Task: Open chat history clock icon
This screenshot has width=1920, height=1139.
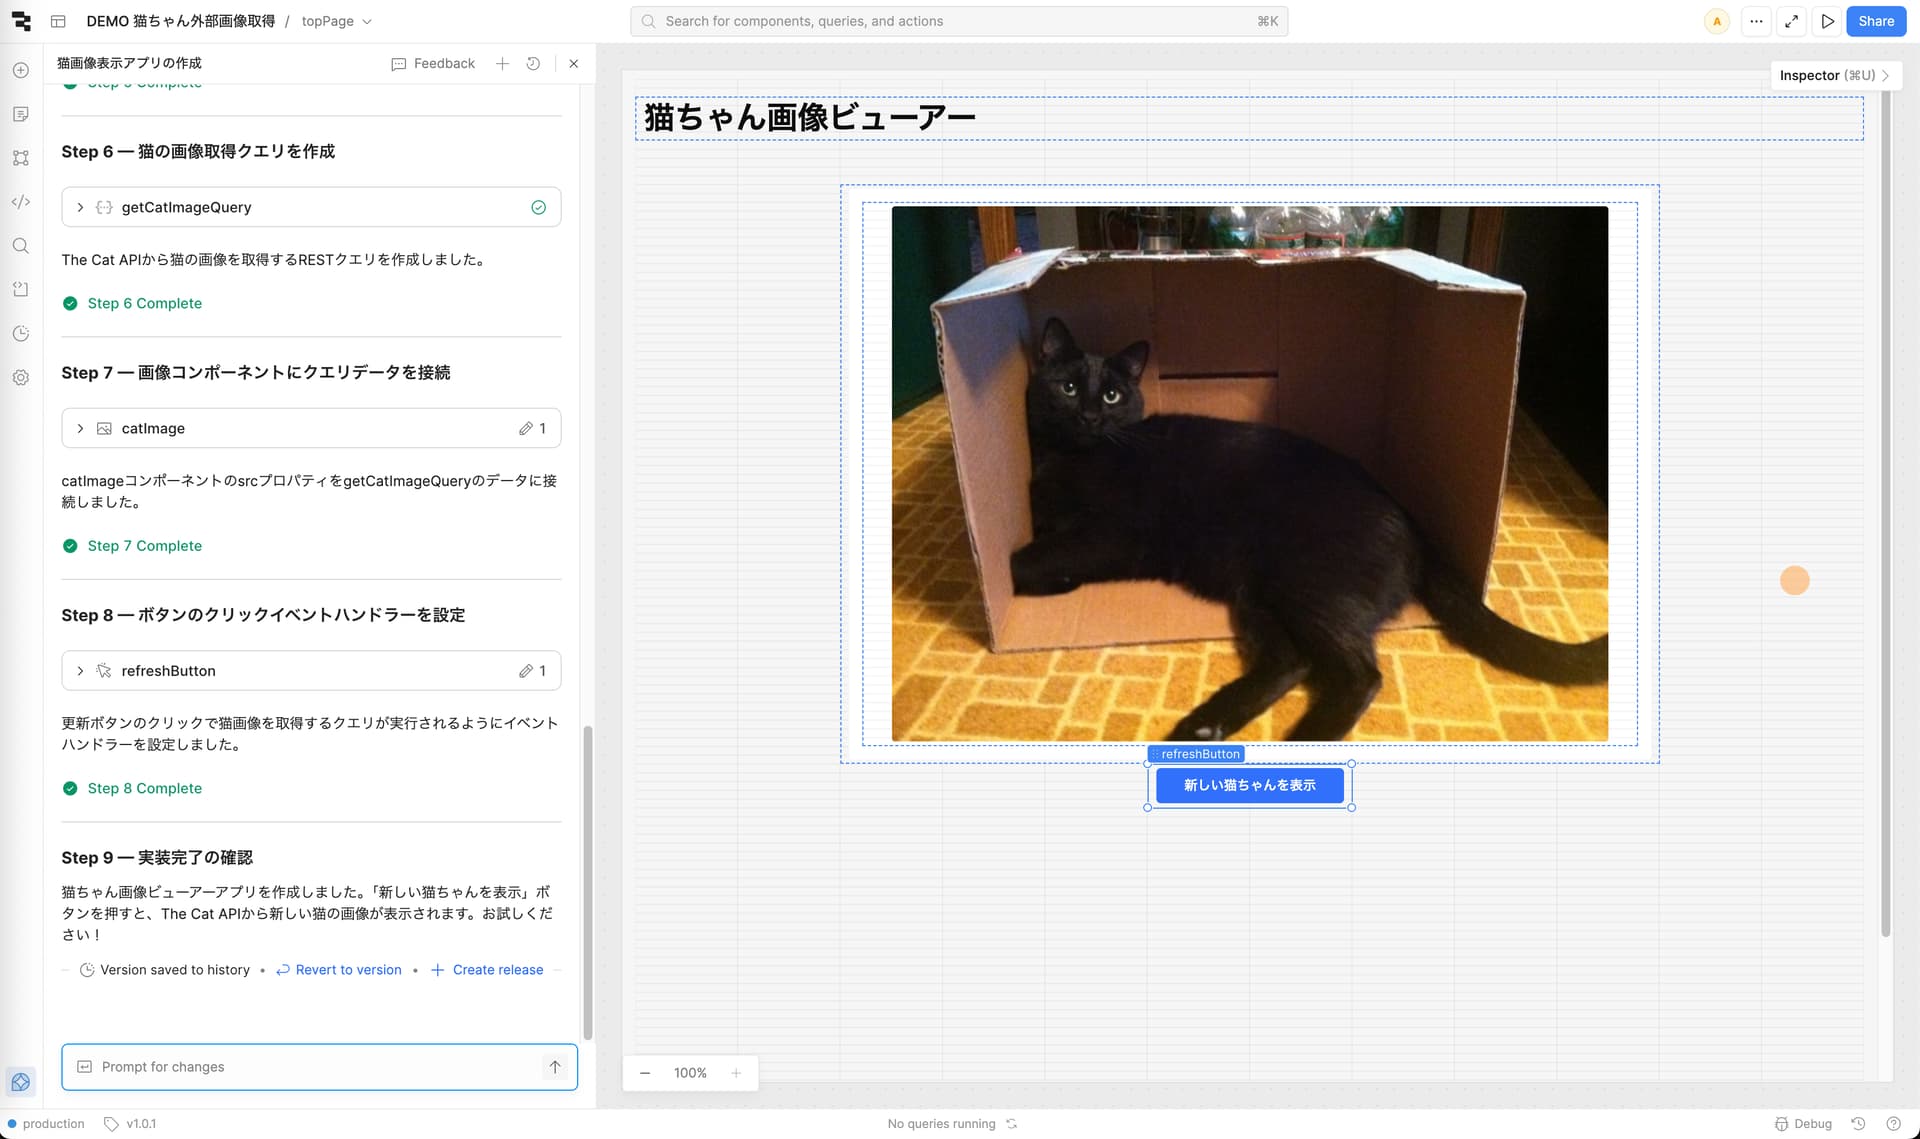Action: [533, 63]
